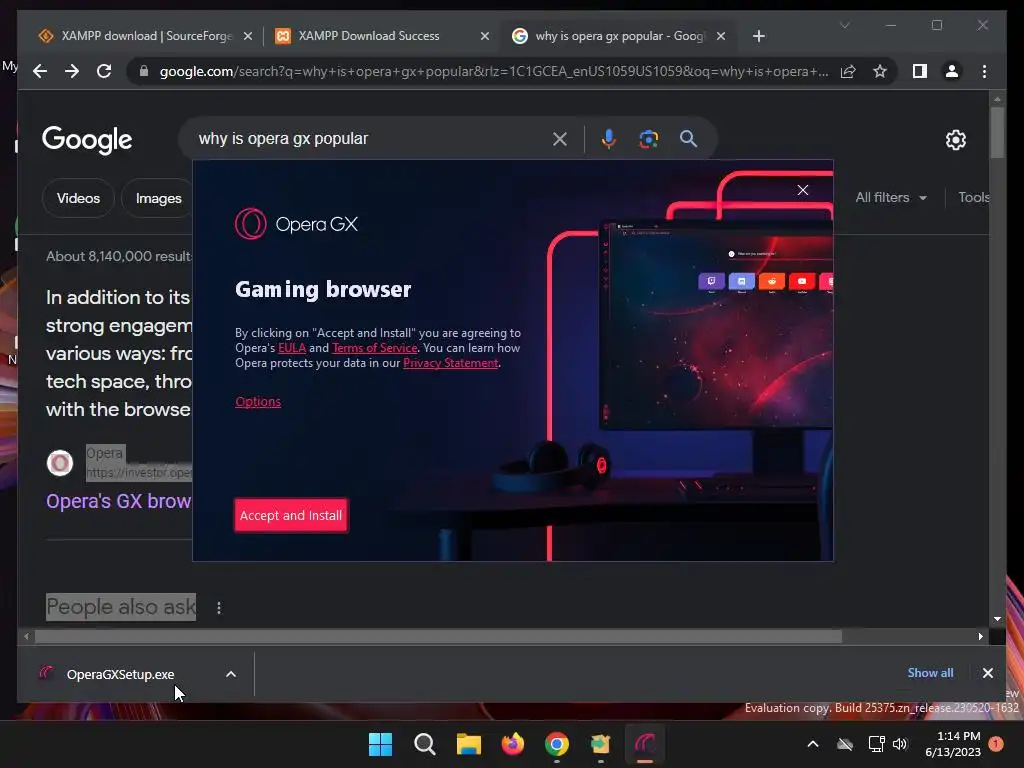The image size is (1024, 768).
Task: Open the Opera GX installer taskbar icon
Action: pyautogui.click(x=645, y=744)
